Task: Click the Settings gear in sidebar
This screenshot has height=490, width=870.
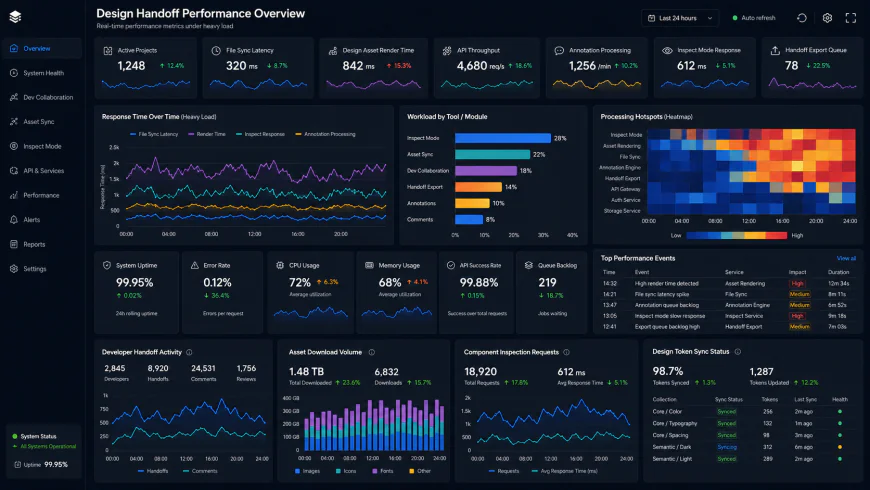Action: tap(14, 269)
